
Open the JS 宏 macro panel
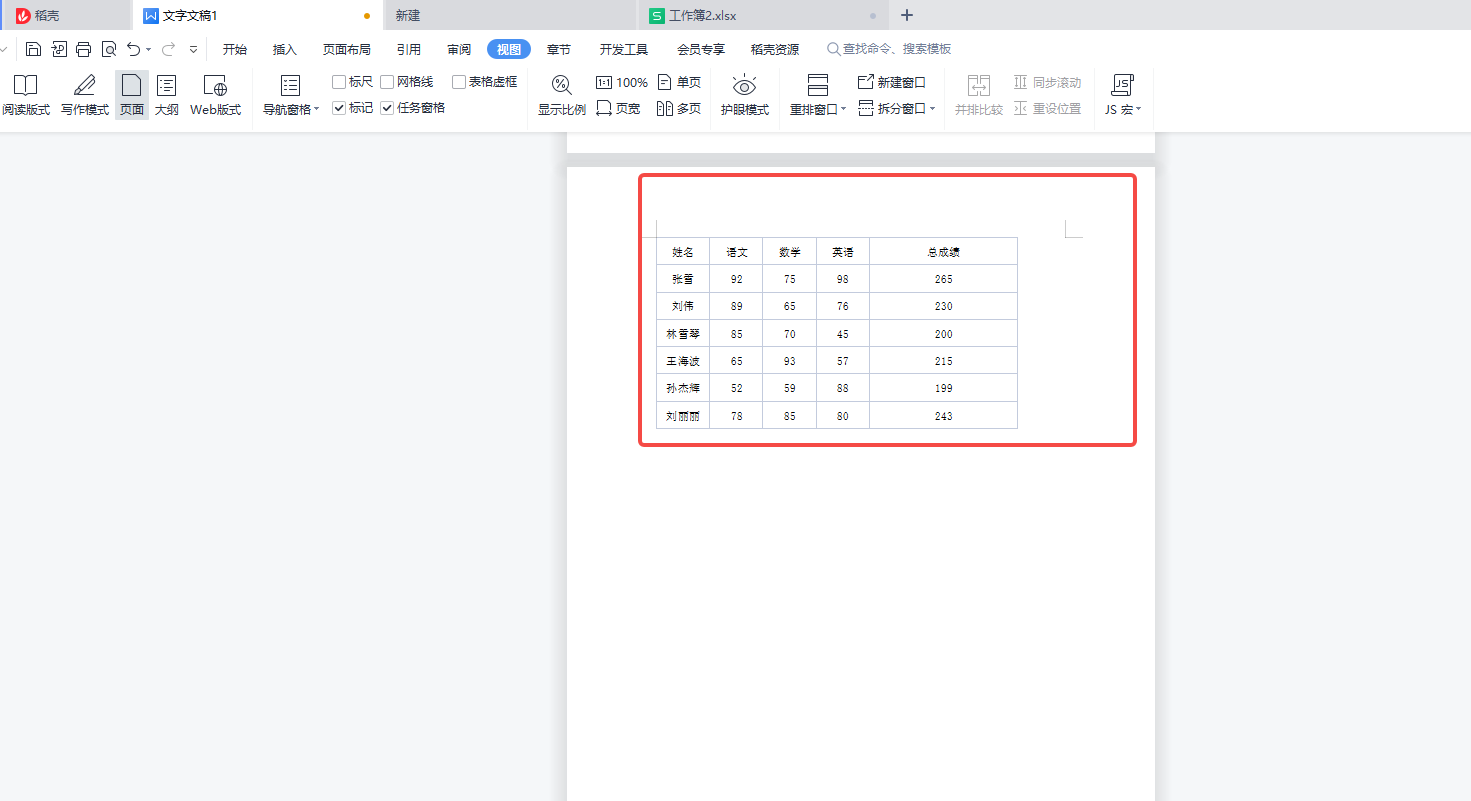[1123, 95]
